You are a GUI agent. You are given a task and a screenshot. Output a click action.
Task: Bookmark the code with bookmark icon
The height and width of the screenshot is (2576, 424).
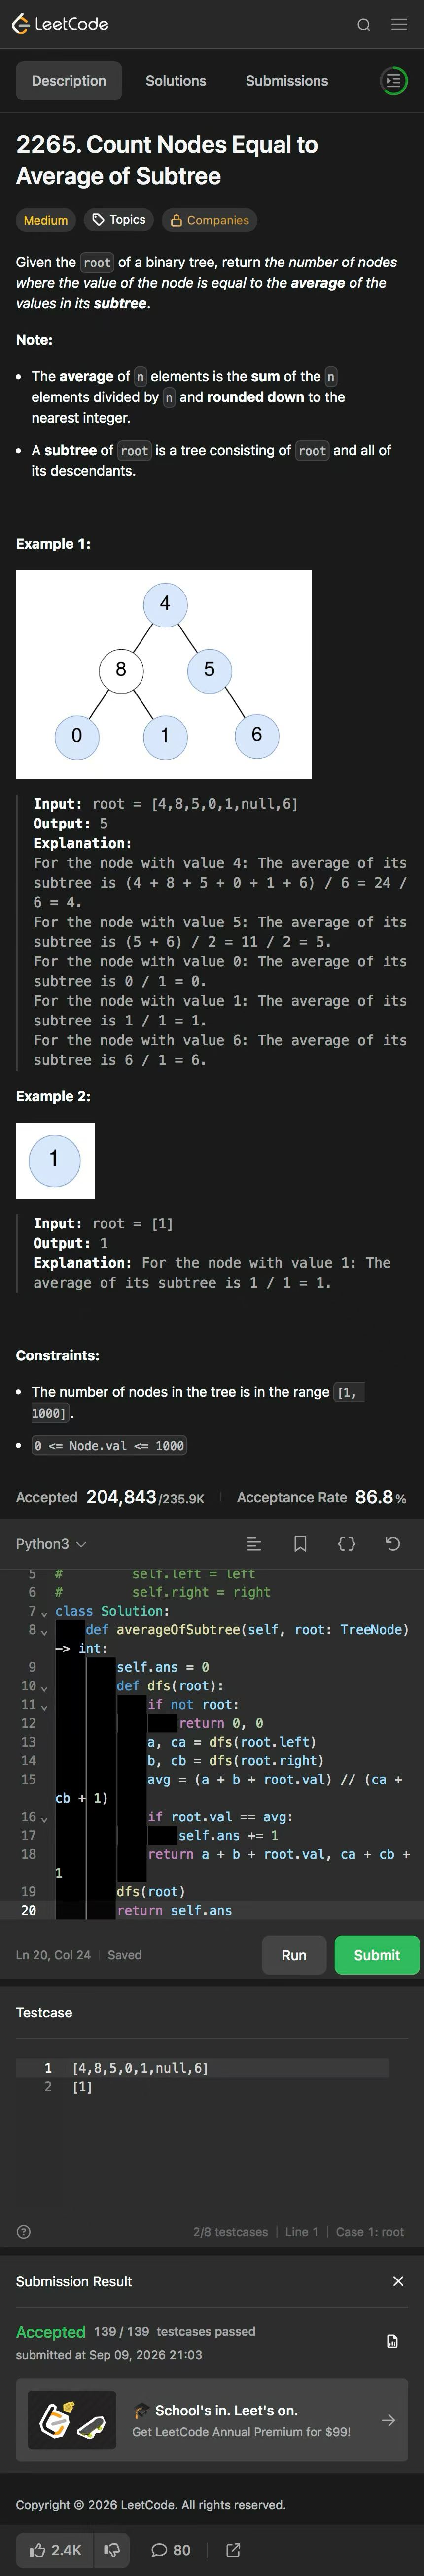pyautogui.click(x=300, y=1543)
